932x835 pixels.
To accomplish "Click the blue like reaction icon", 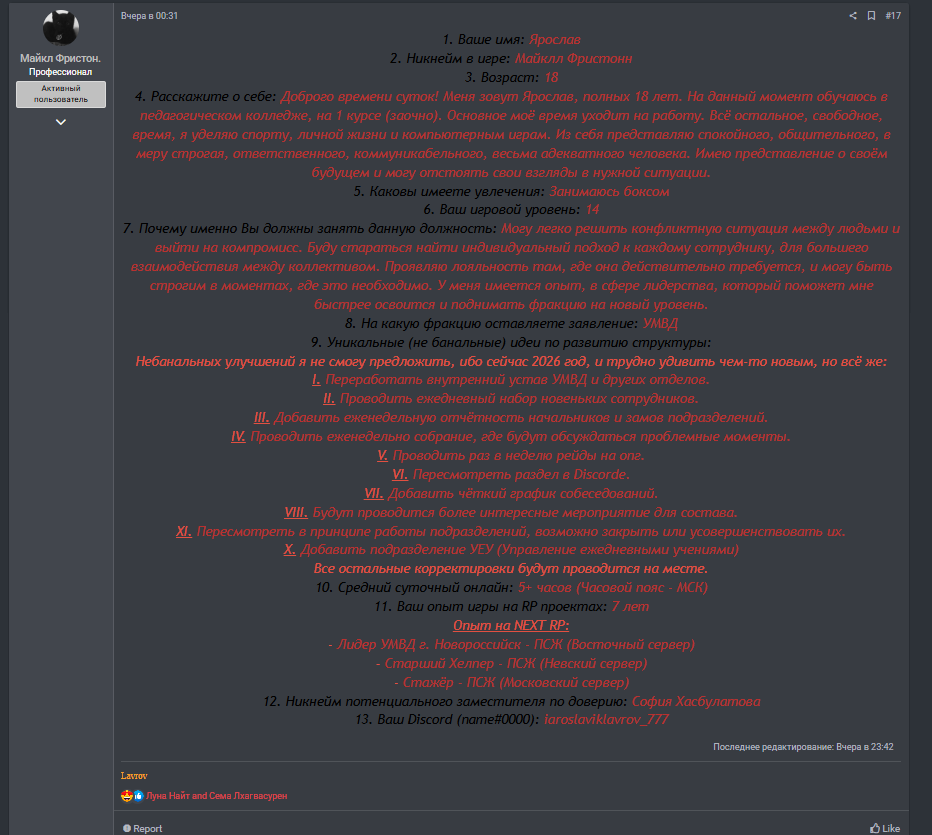I will pos(138,796).
